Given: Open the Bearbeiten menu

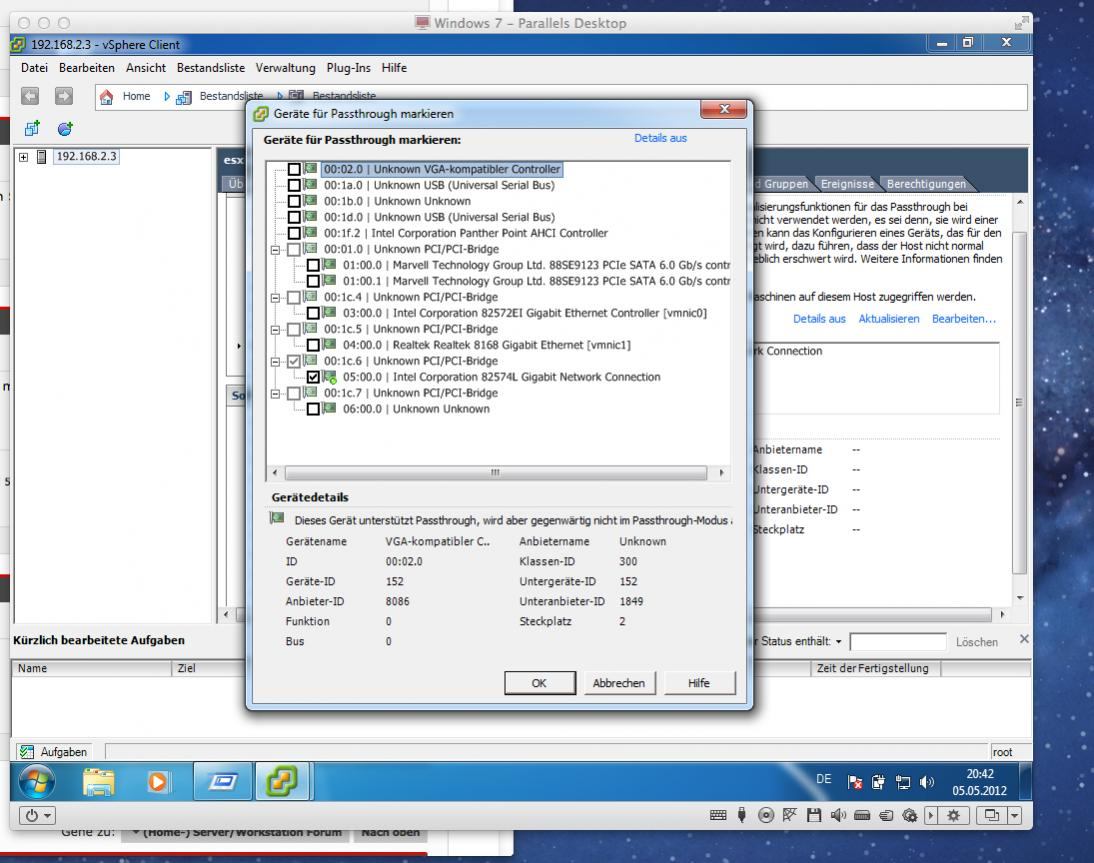Looking at the screenshot, I should pos(87,68).
